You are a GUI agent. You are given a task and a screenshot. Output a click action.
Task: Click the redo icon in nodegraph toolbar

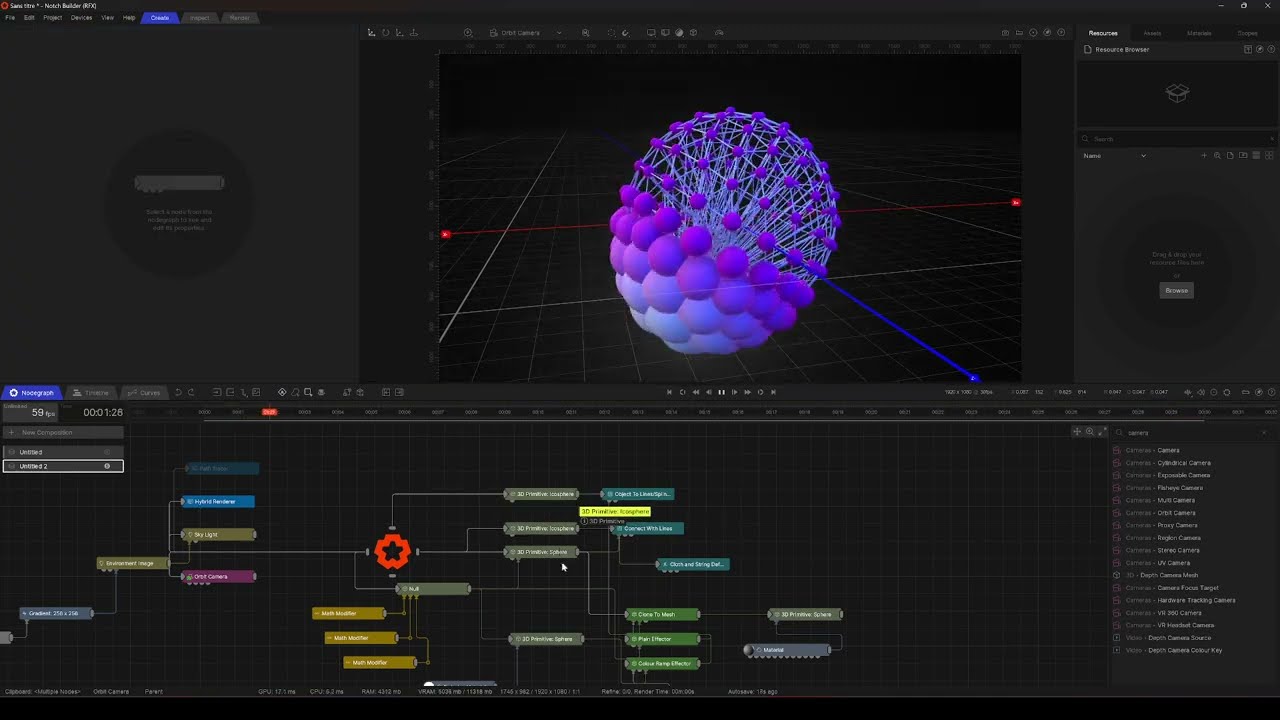coord(191,392)
